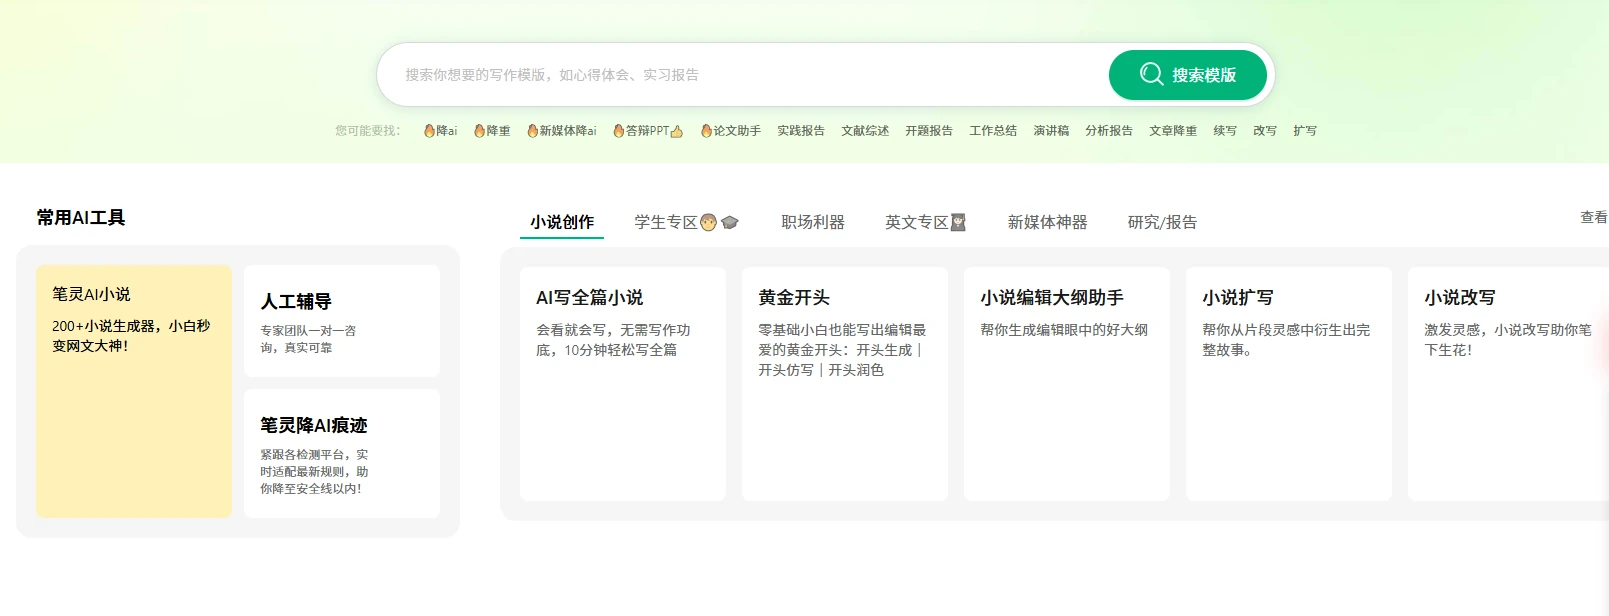This screenshot has height=616, width=1609.
Task: Select the 开题报告 suggestion link
Action: pyautogui.click(x=929, y=131)
